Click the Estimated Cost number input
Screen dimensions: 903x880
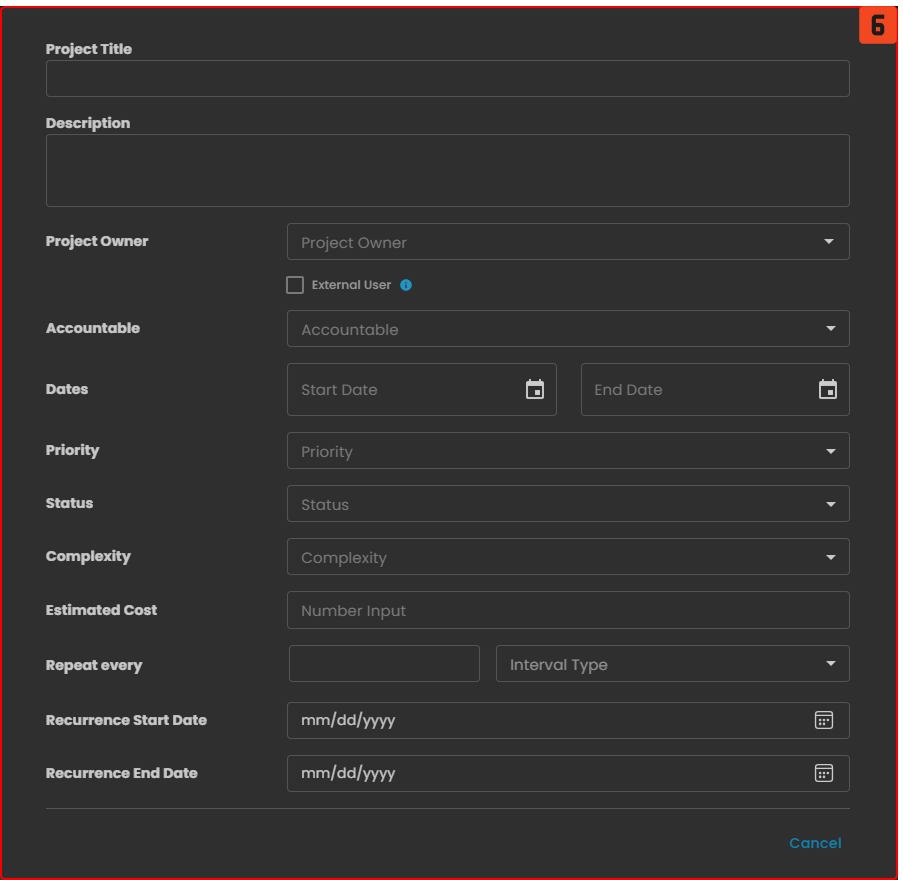(x=567, y=610)
